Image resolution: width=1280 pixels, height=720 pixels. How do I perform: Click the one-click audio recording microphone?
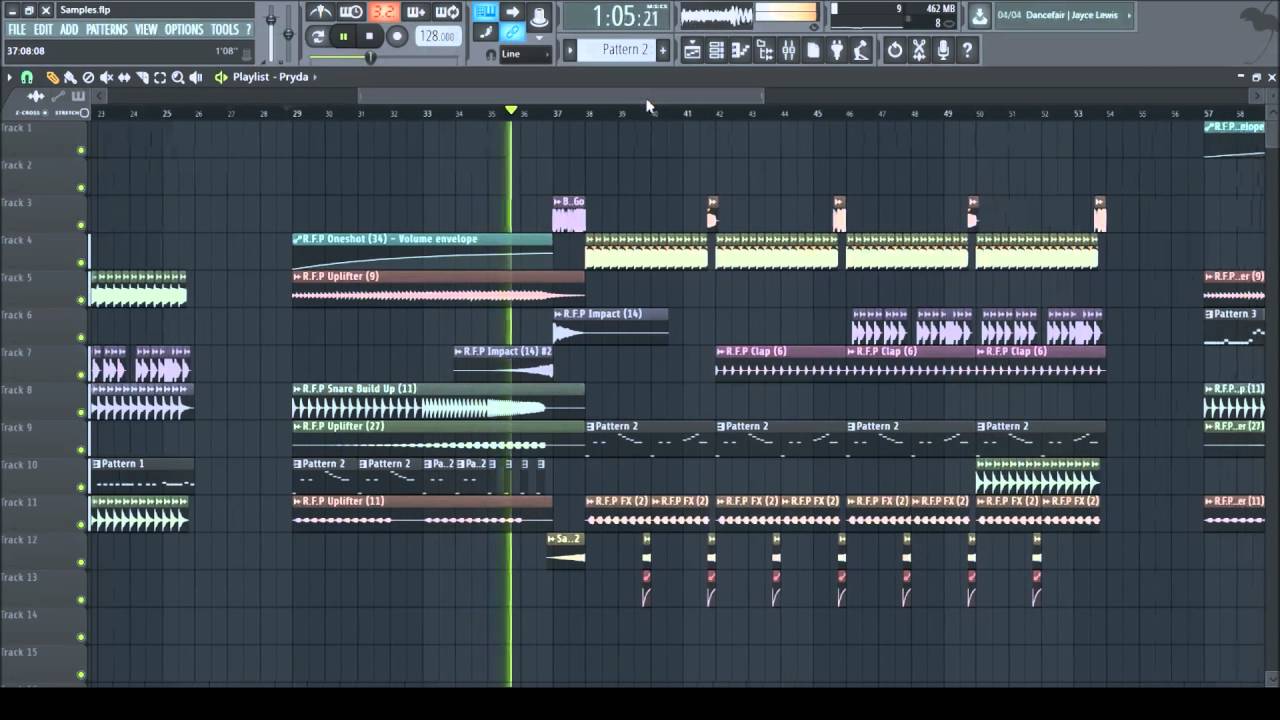(943, 50)
